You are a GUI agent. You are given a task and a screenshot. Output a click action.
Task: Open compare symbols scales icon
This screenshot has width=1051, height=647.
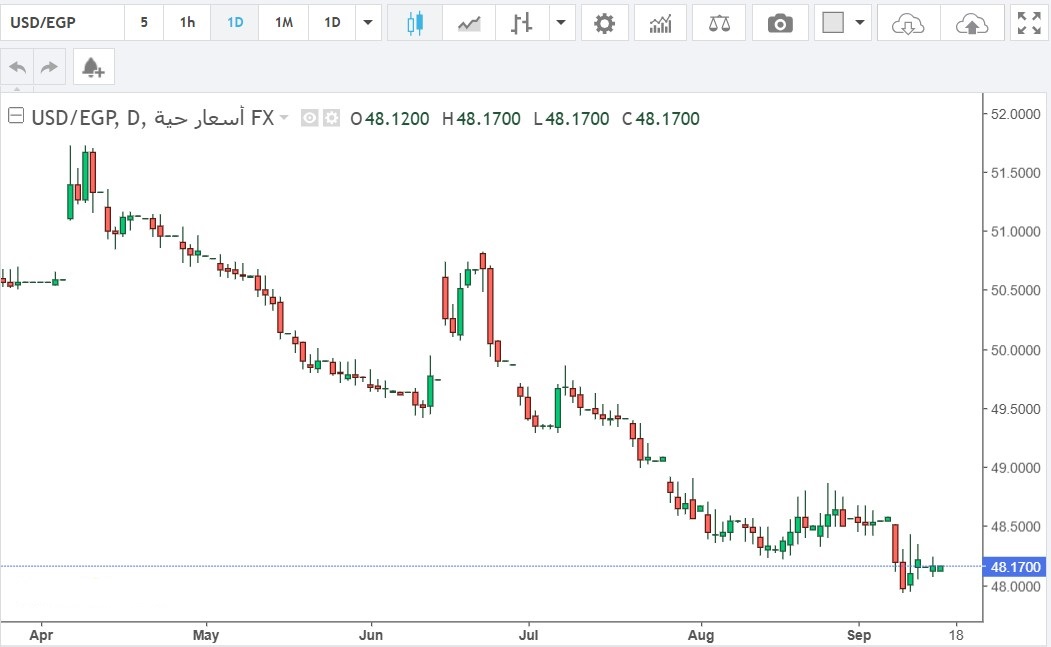pos(719,23)
